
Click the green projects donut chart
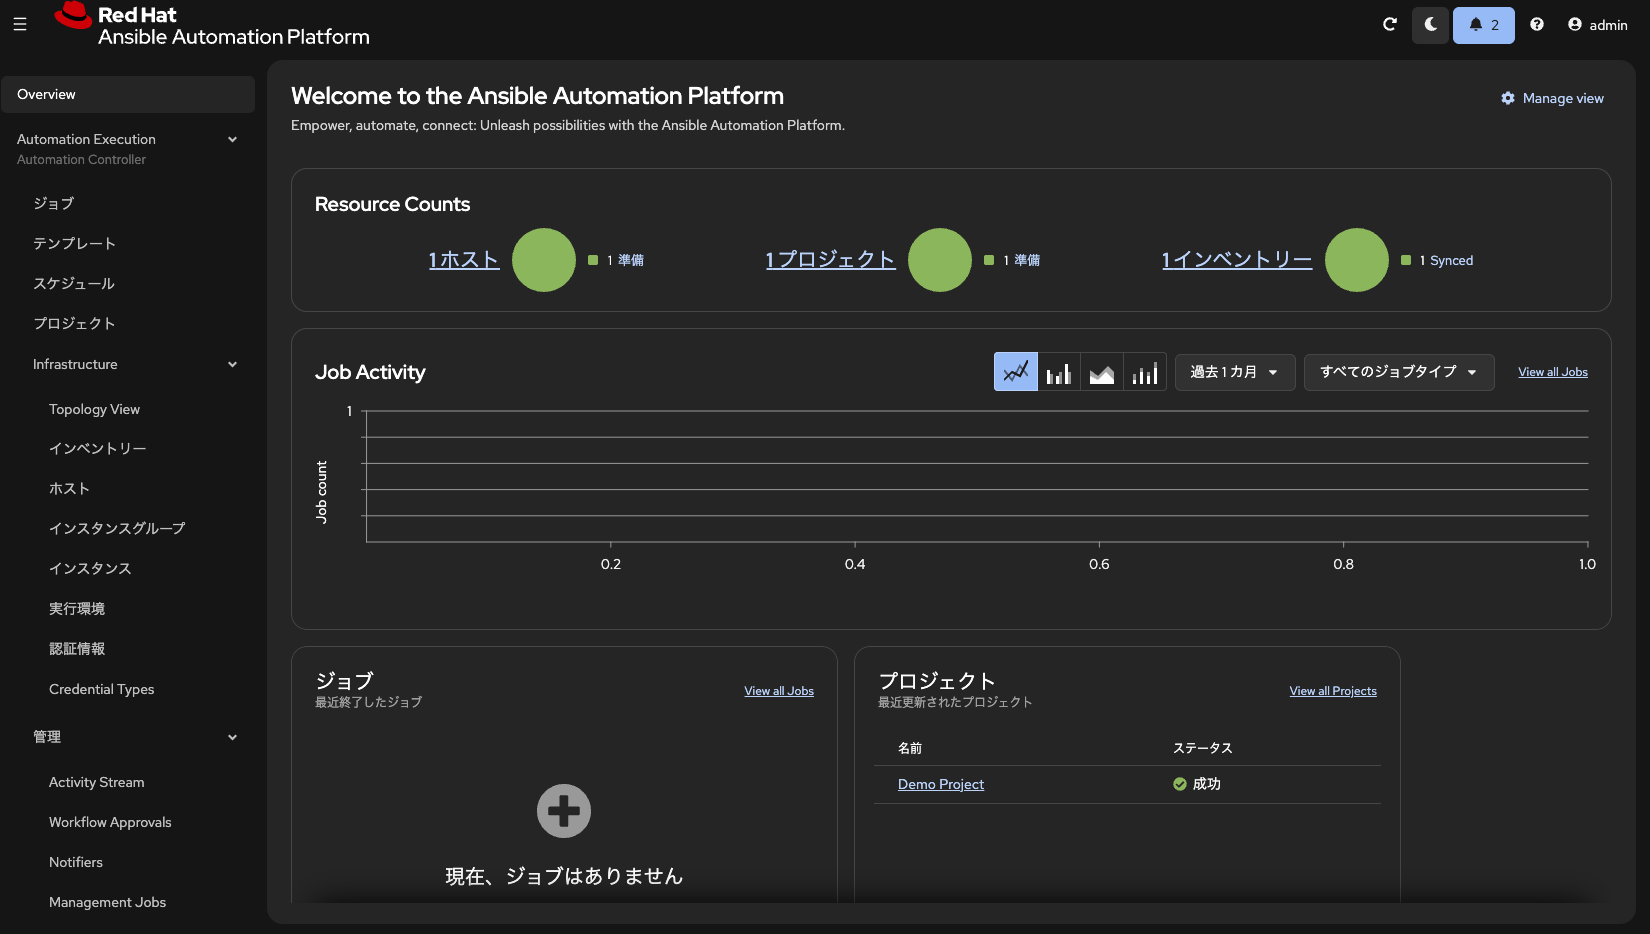pyautogui.click(x=940, y=260)
